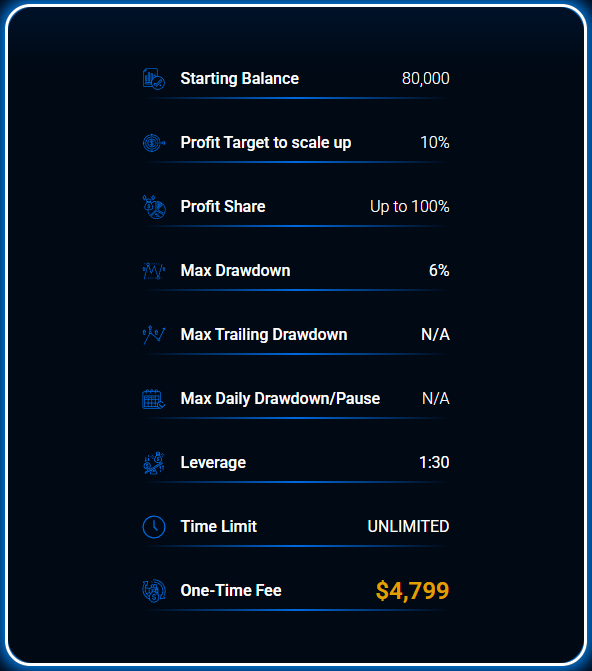Click the Up to 100% profit share value
Viewport: 592px width, 671px height.
[x=410, y=207]
